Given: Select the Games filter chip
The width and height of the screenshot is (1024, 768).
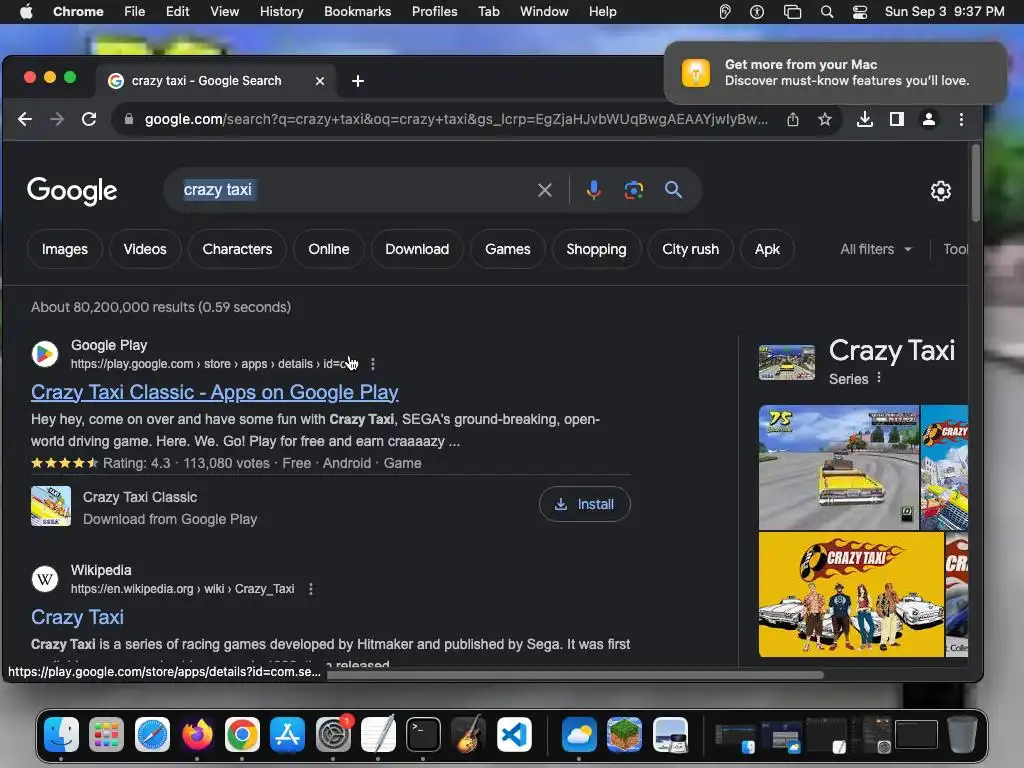Looking at the screenshot, I should coord(507,249).
